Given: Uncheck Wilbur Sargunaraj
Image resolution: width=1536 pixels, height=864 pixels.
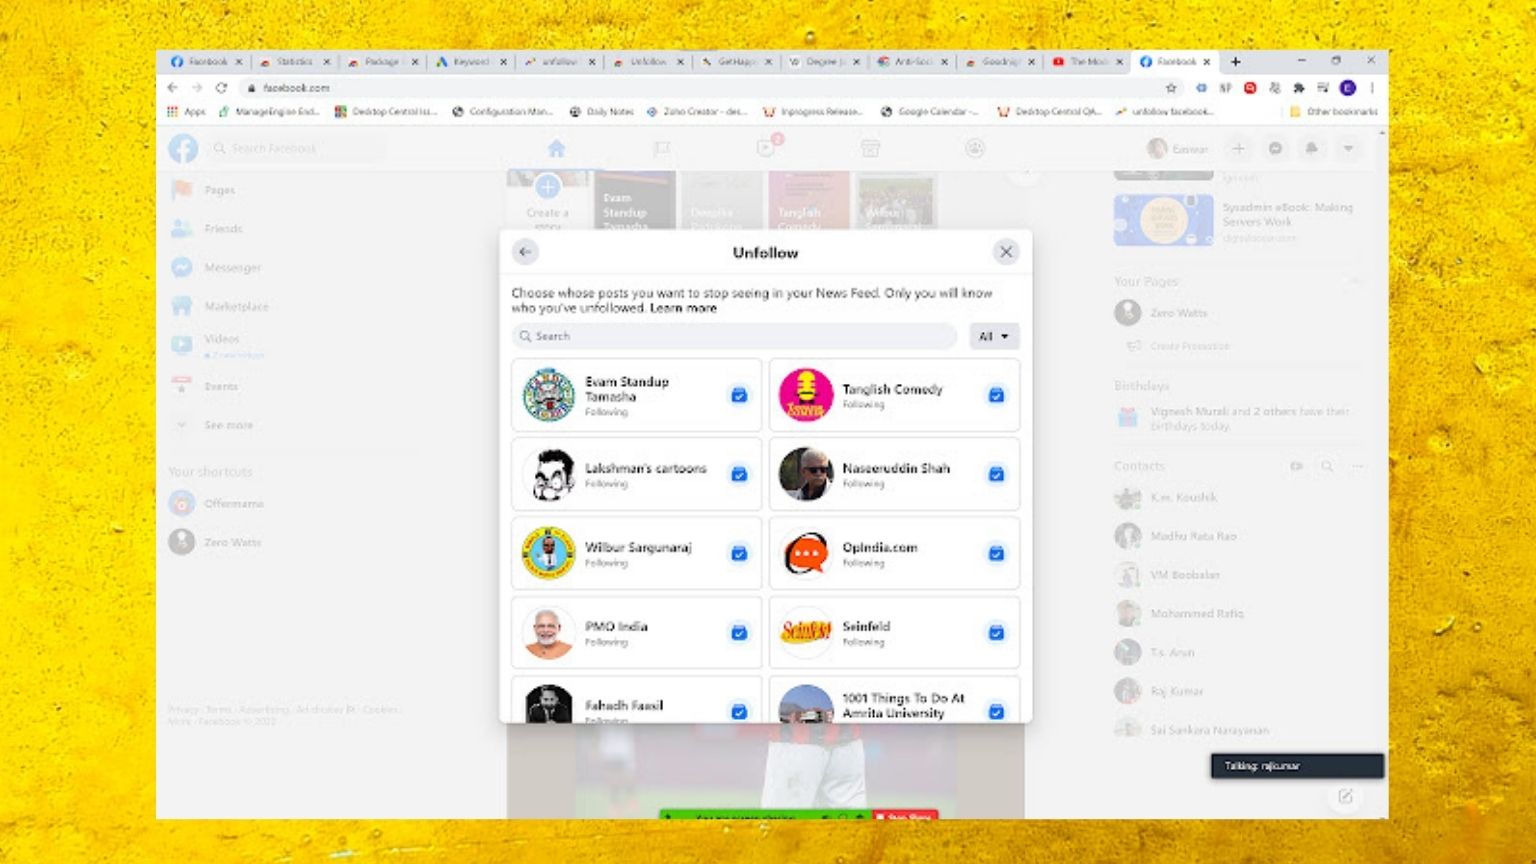Looking at the screenshot, I should (x=739, y=553).
